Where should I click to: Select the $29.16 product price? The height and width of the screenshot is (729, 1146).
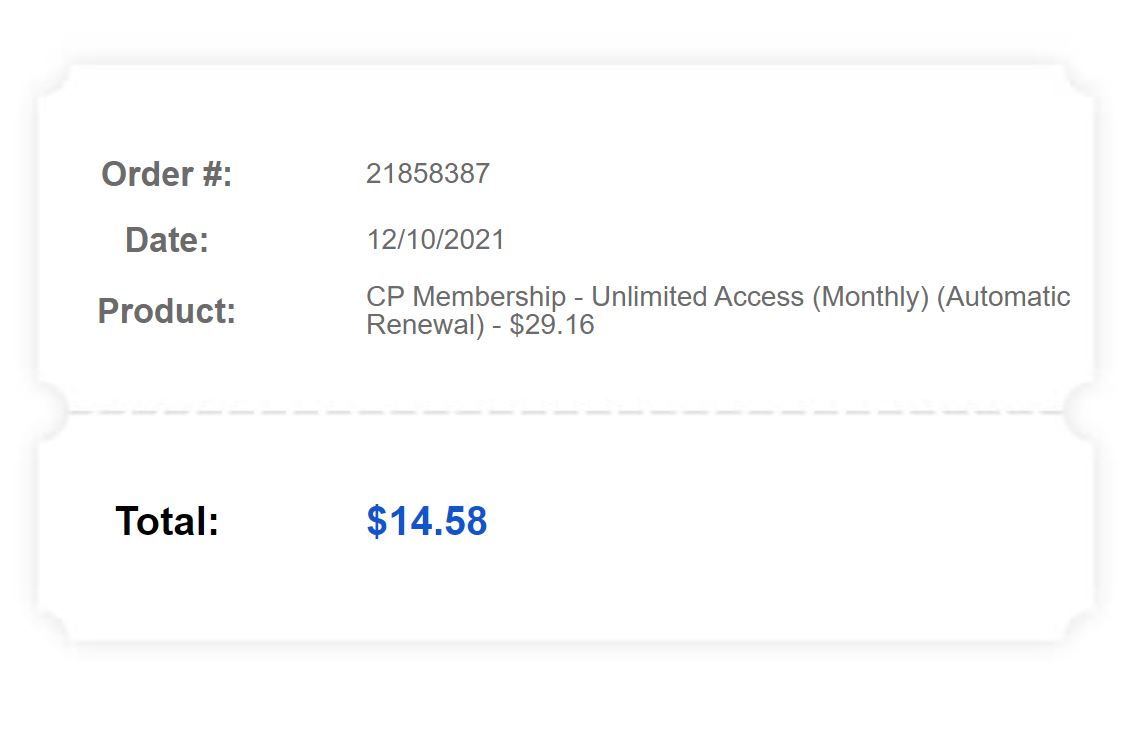coord(552,325)
